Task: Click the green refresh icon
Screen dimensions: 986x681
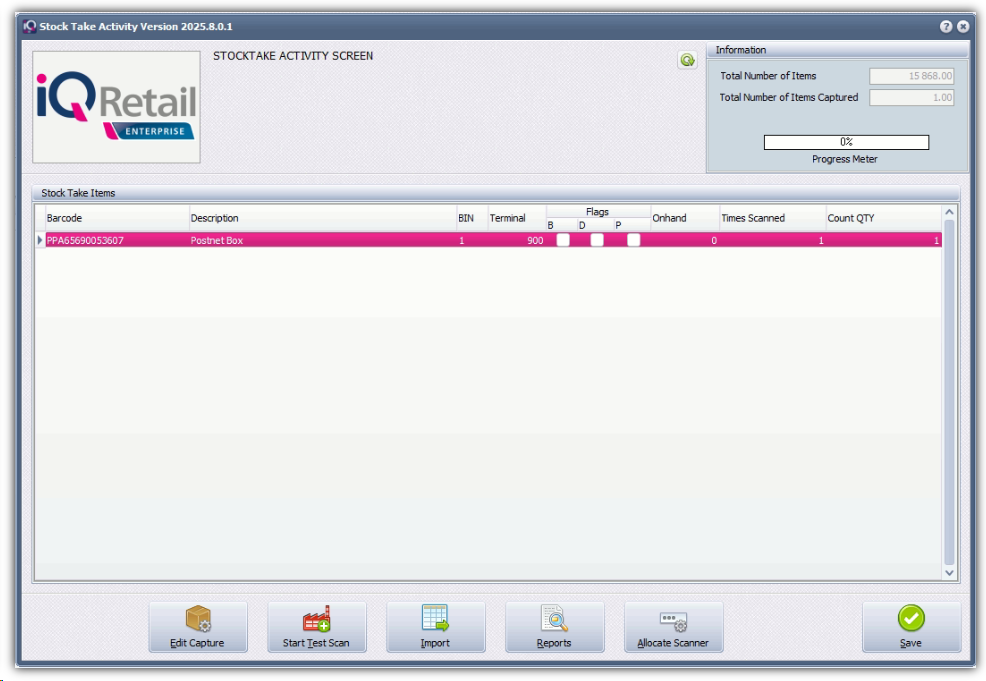Action: coord(687,60)
